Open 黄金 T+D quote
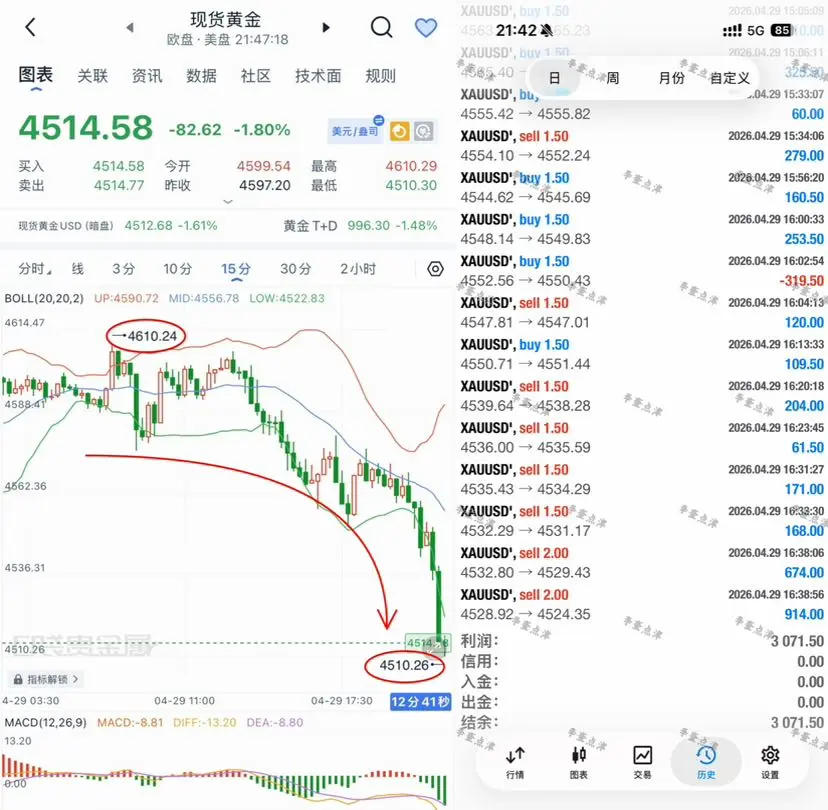828x810 pixels. point(360,226)
